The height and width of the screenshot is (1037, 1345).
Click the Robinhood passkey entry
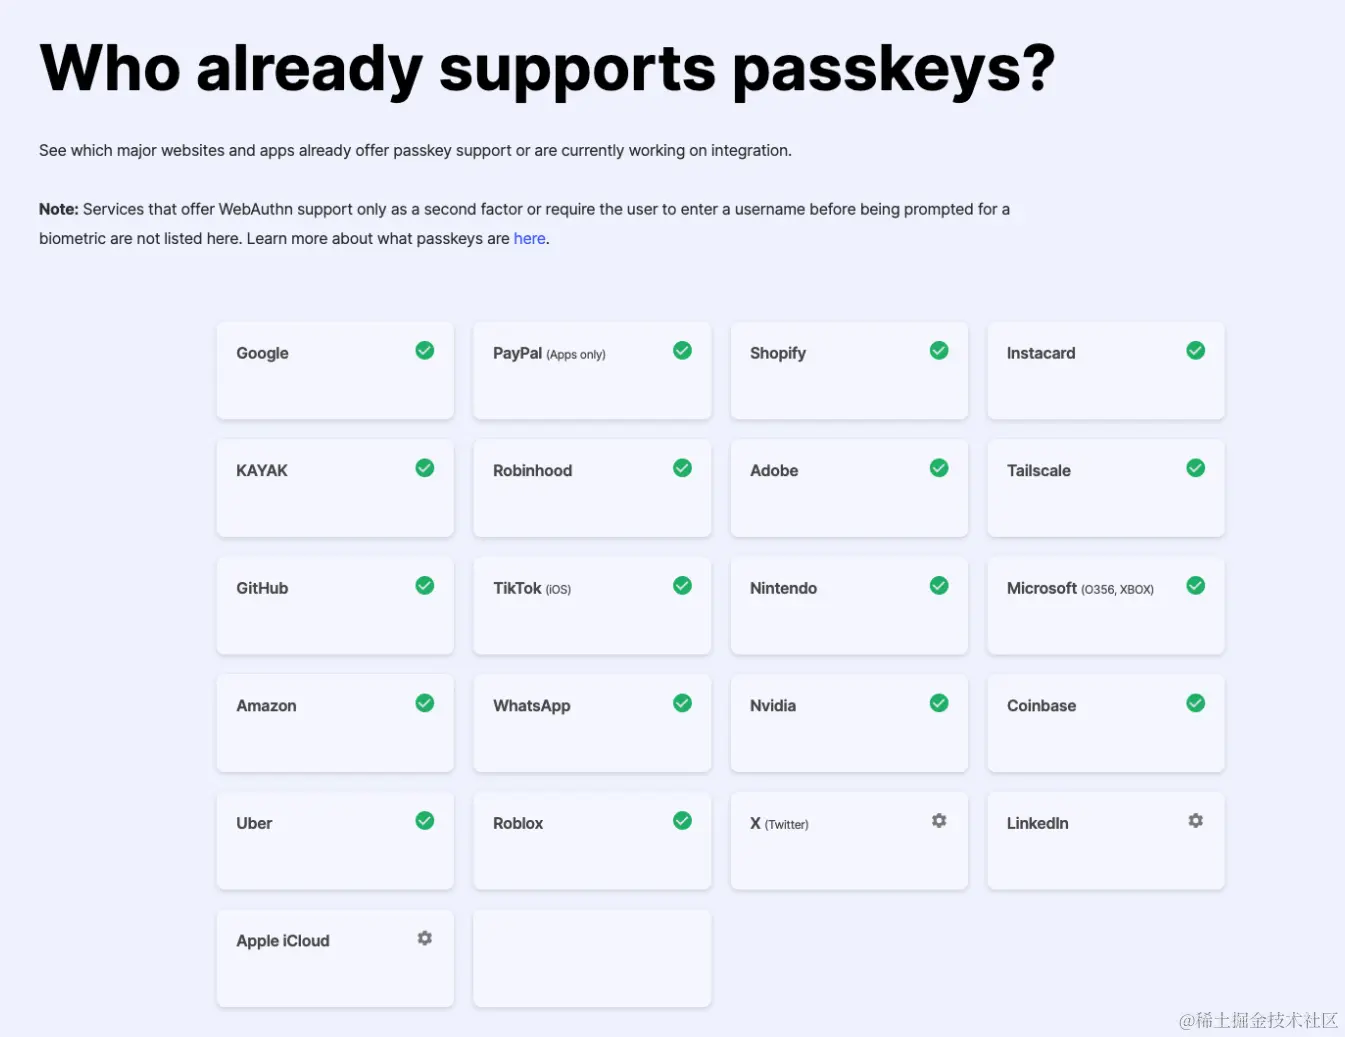pos(591,488)
